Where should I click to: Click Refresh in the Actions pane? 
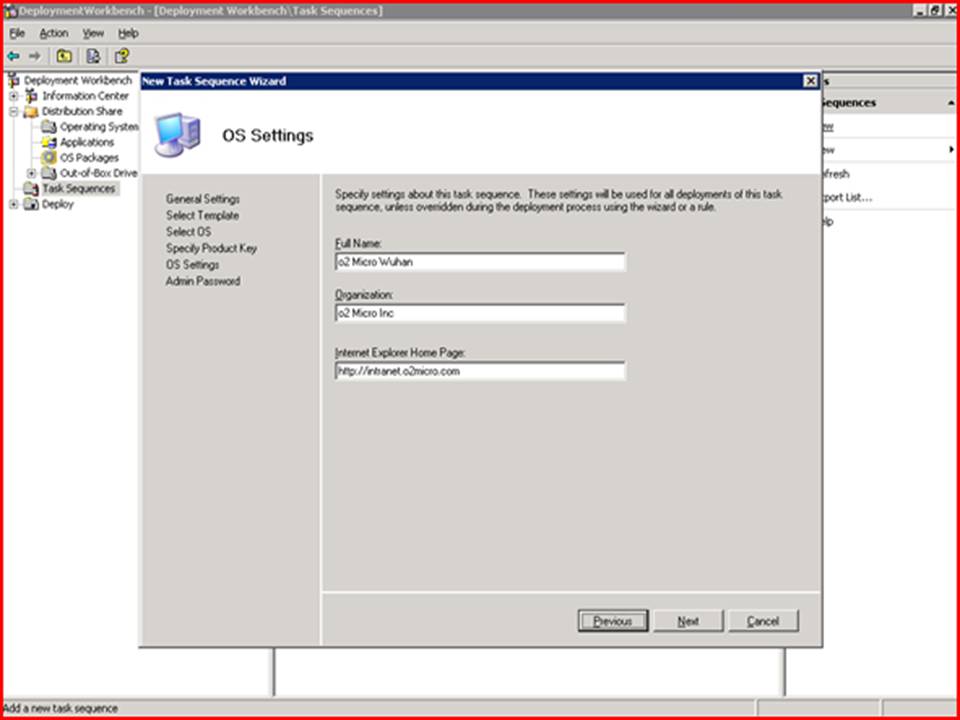pyautogui.click(x=834, y=174)
